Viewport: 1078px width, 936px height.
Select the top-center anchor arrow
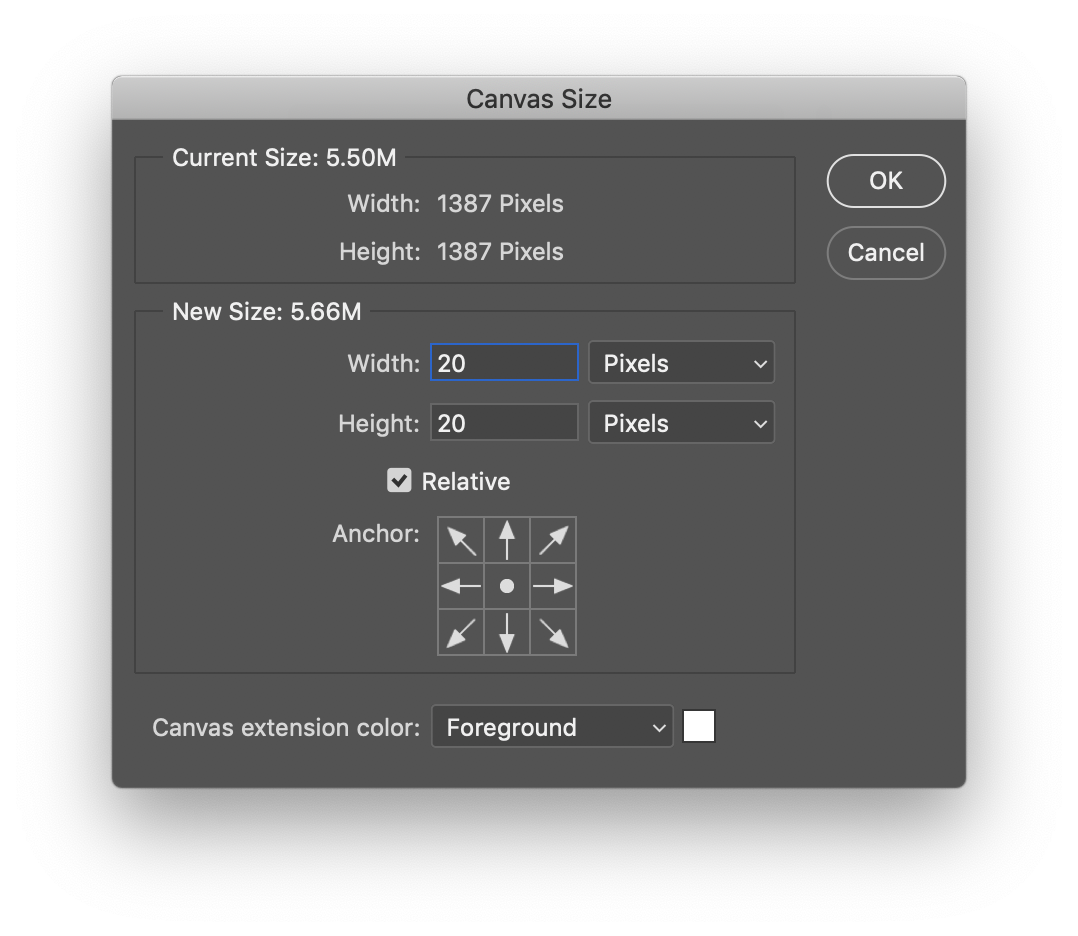(x=507, y=539)
